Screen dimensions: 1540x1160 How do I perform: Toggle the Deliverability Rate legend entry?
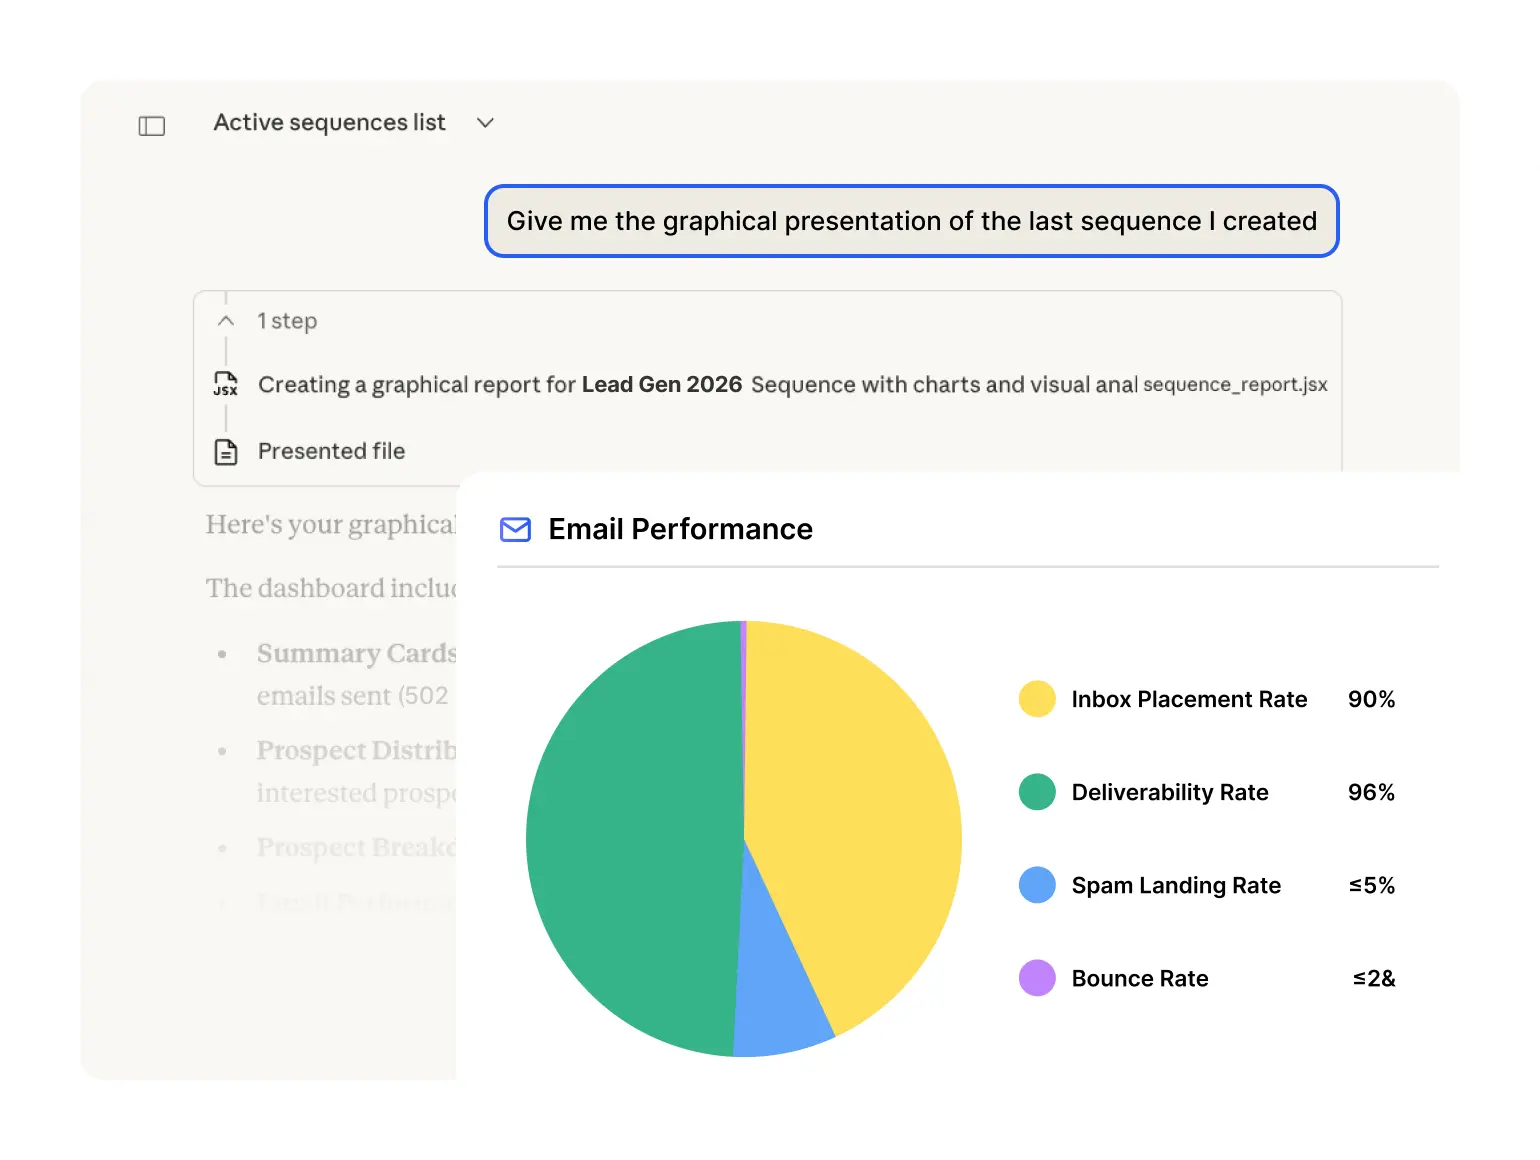click(x=1170, y=792)
